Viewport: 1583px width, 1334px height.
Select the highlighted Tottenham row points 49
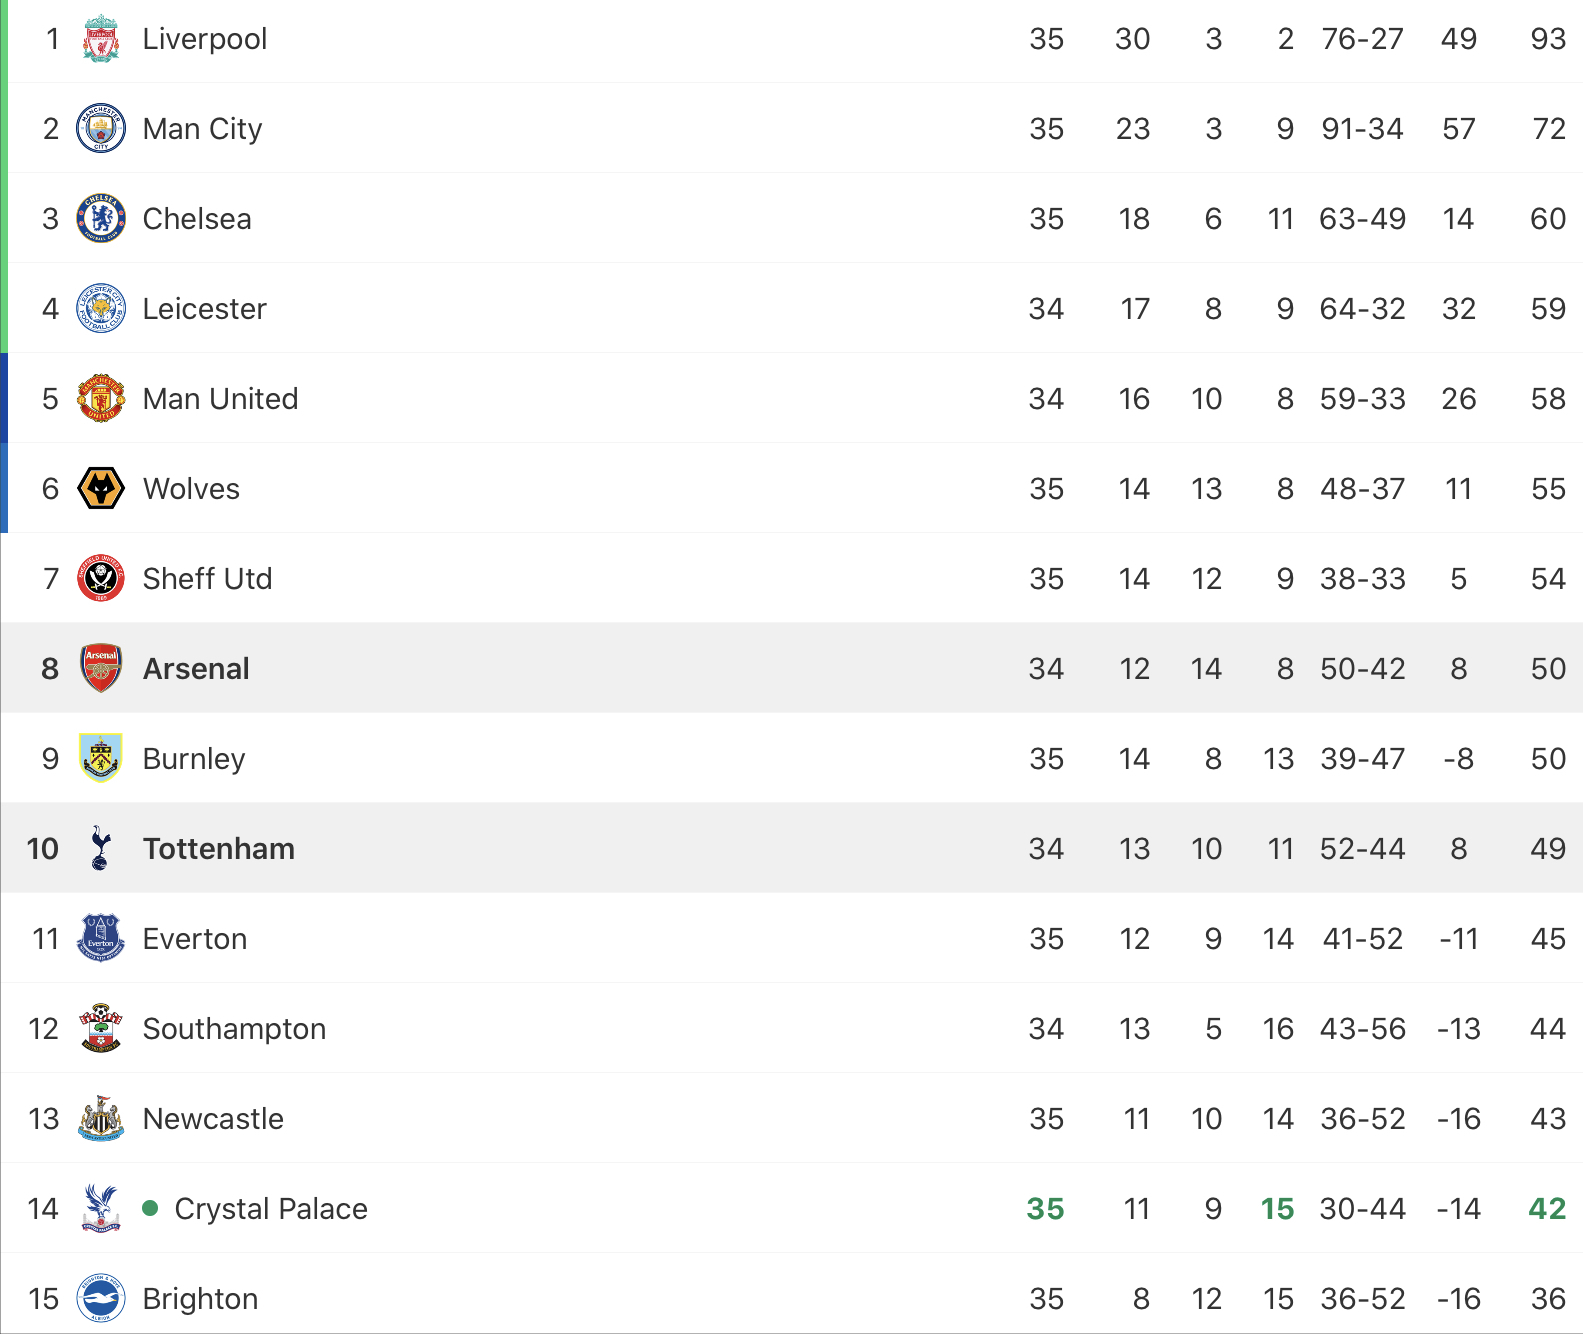tap(1547, 849)
